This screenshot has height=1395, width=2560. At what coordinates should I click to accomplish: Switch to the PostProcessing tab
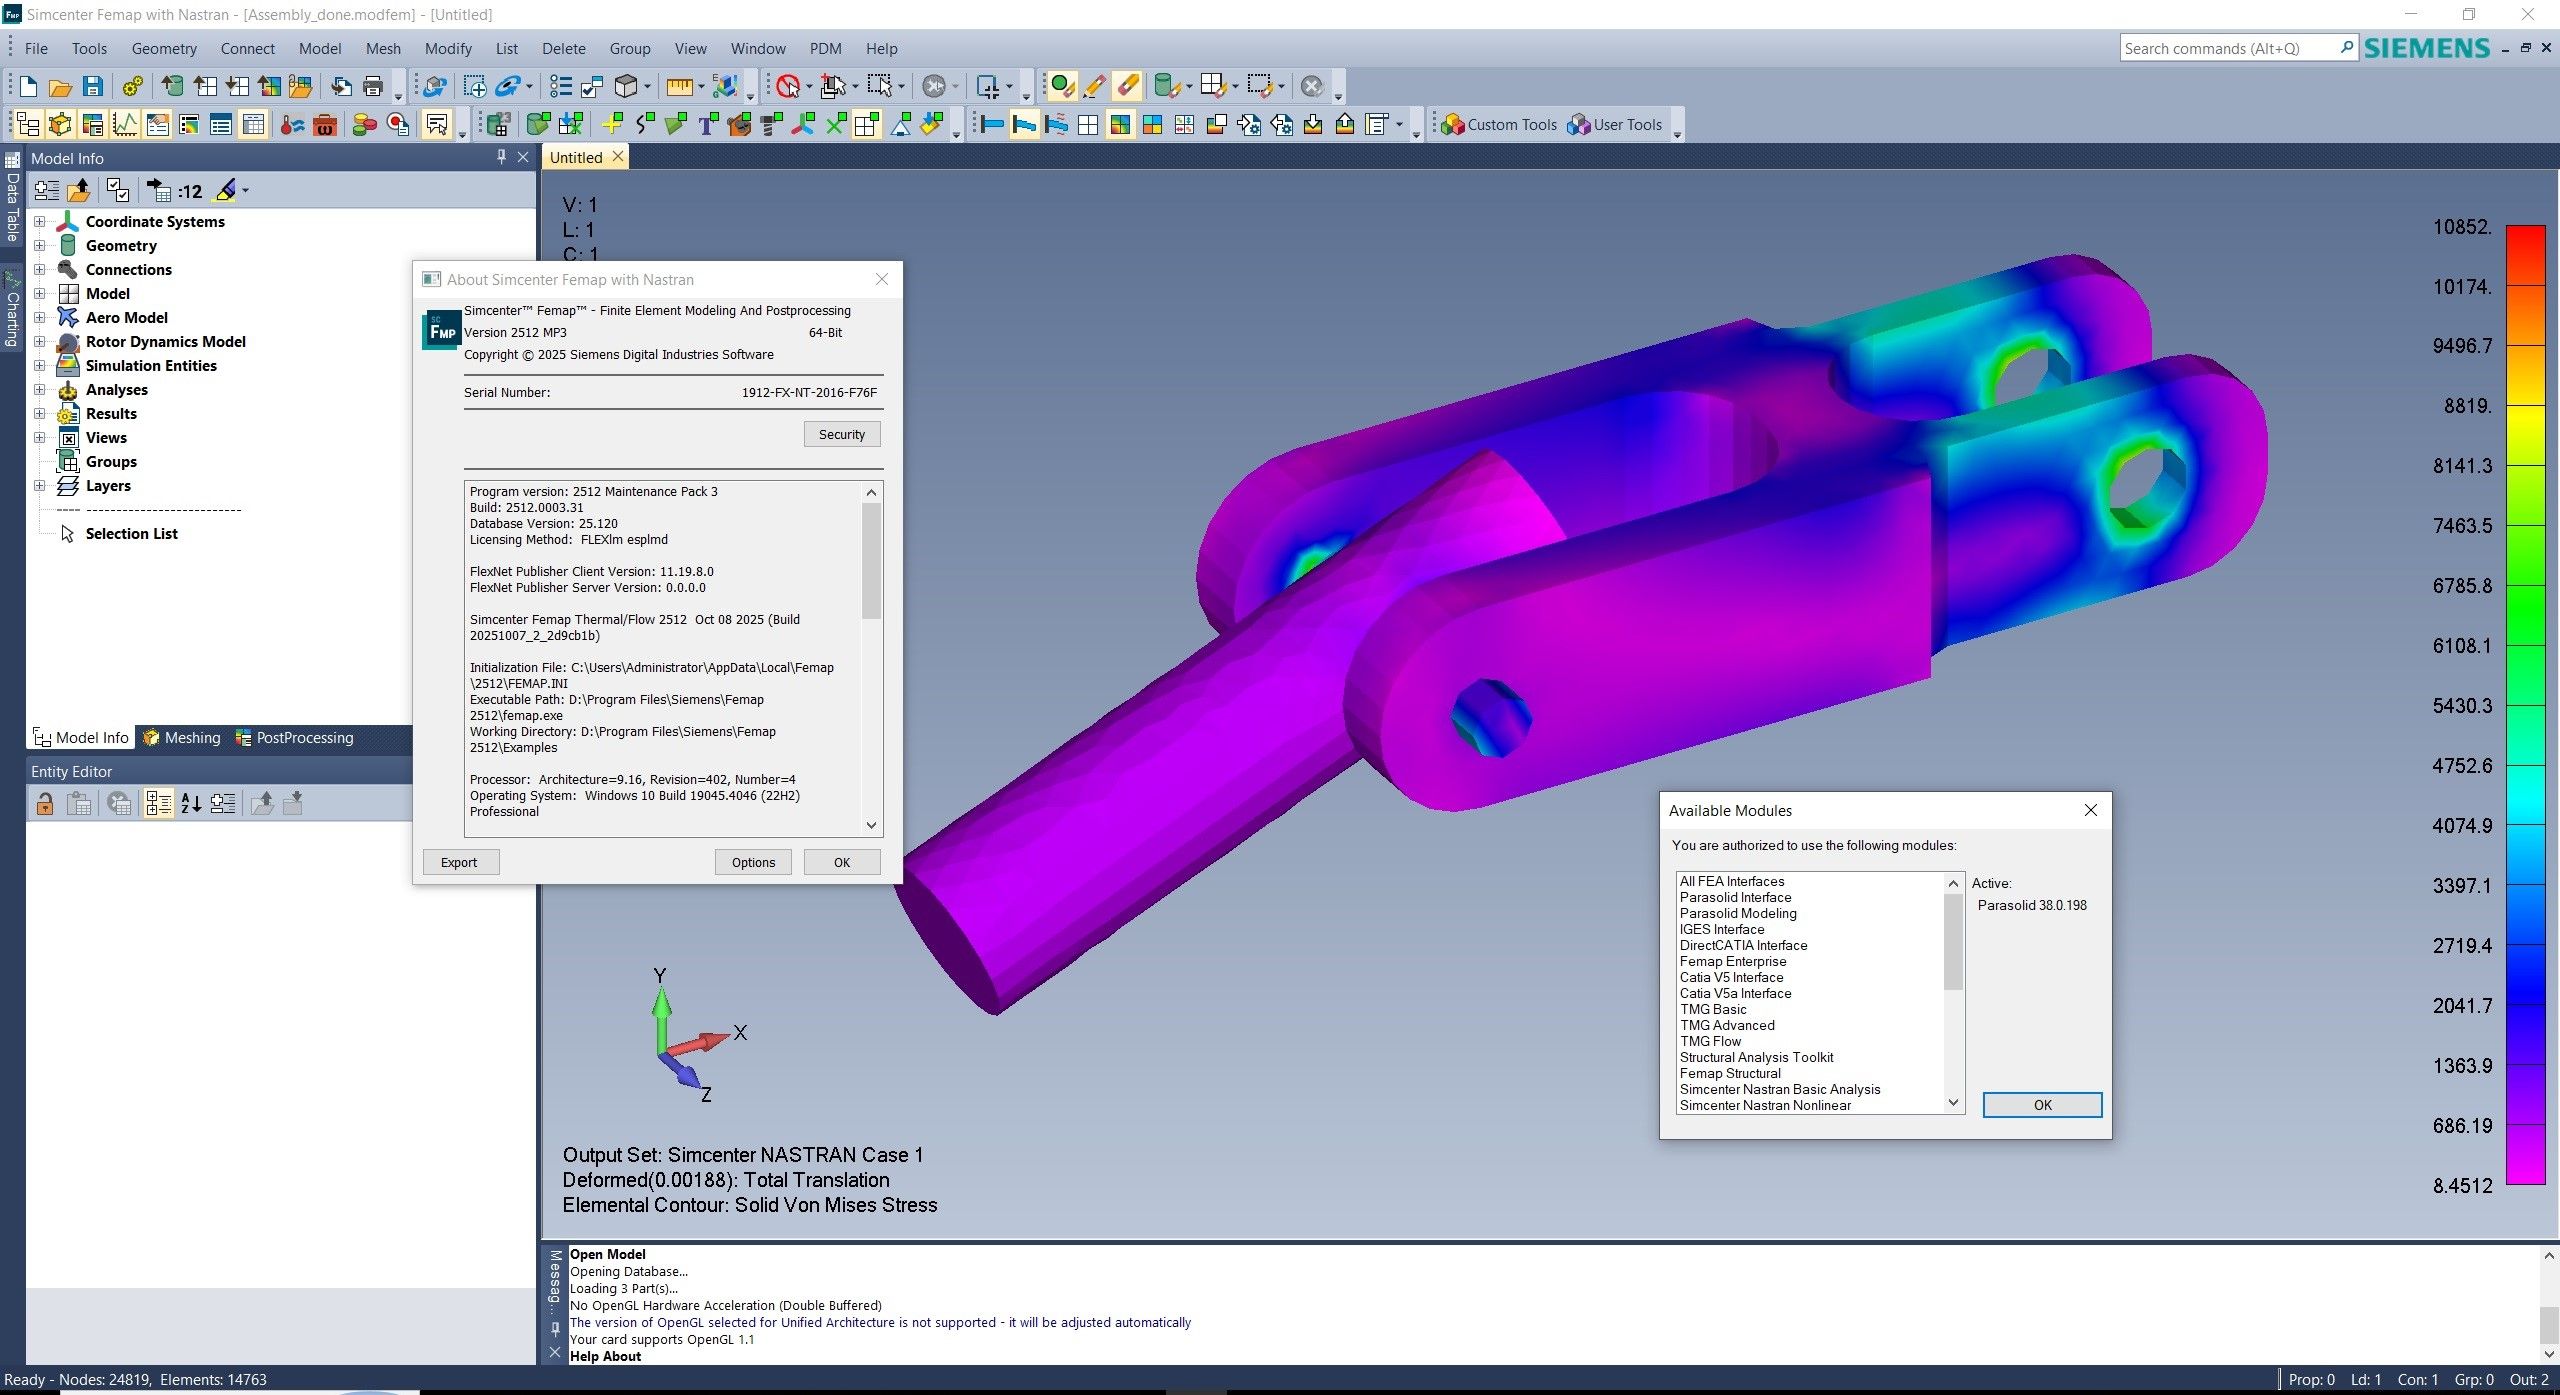295,738
